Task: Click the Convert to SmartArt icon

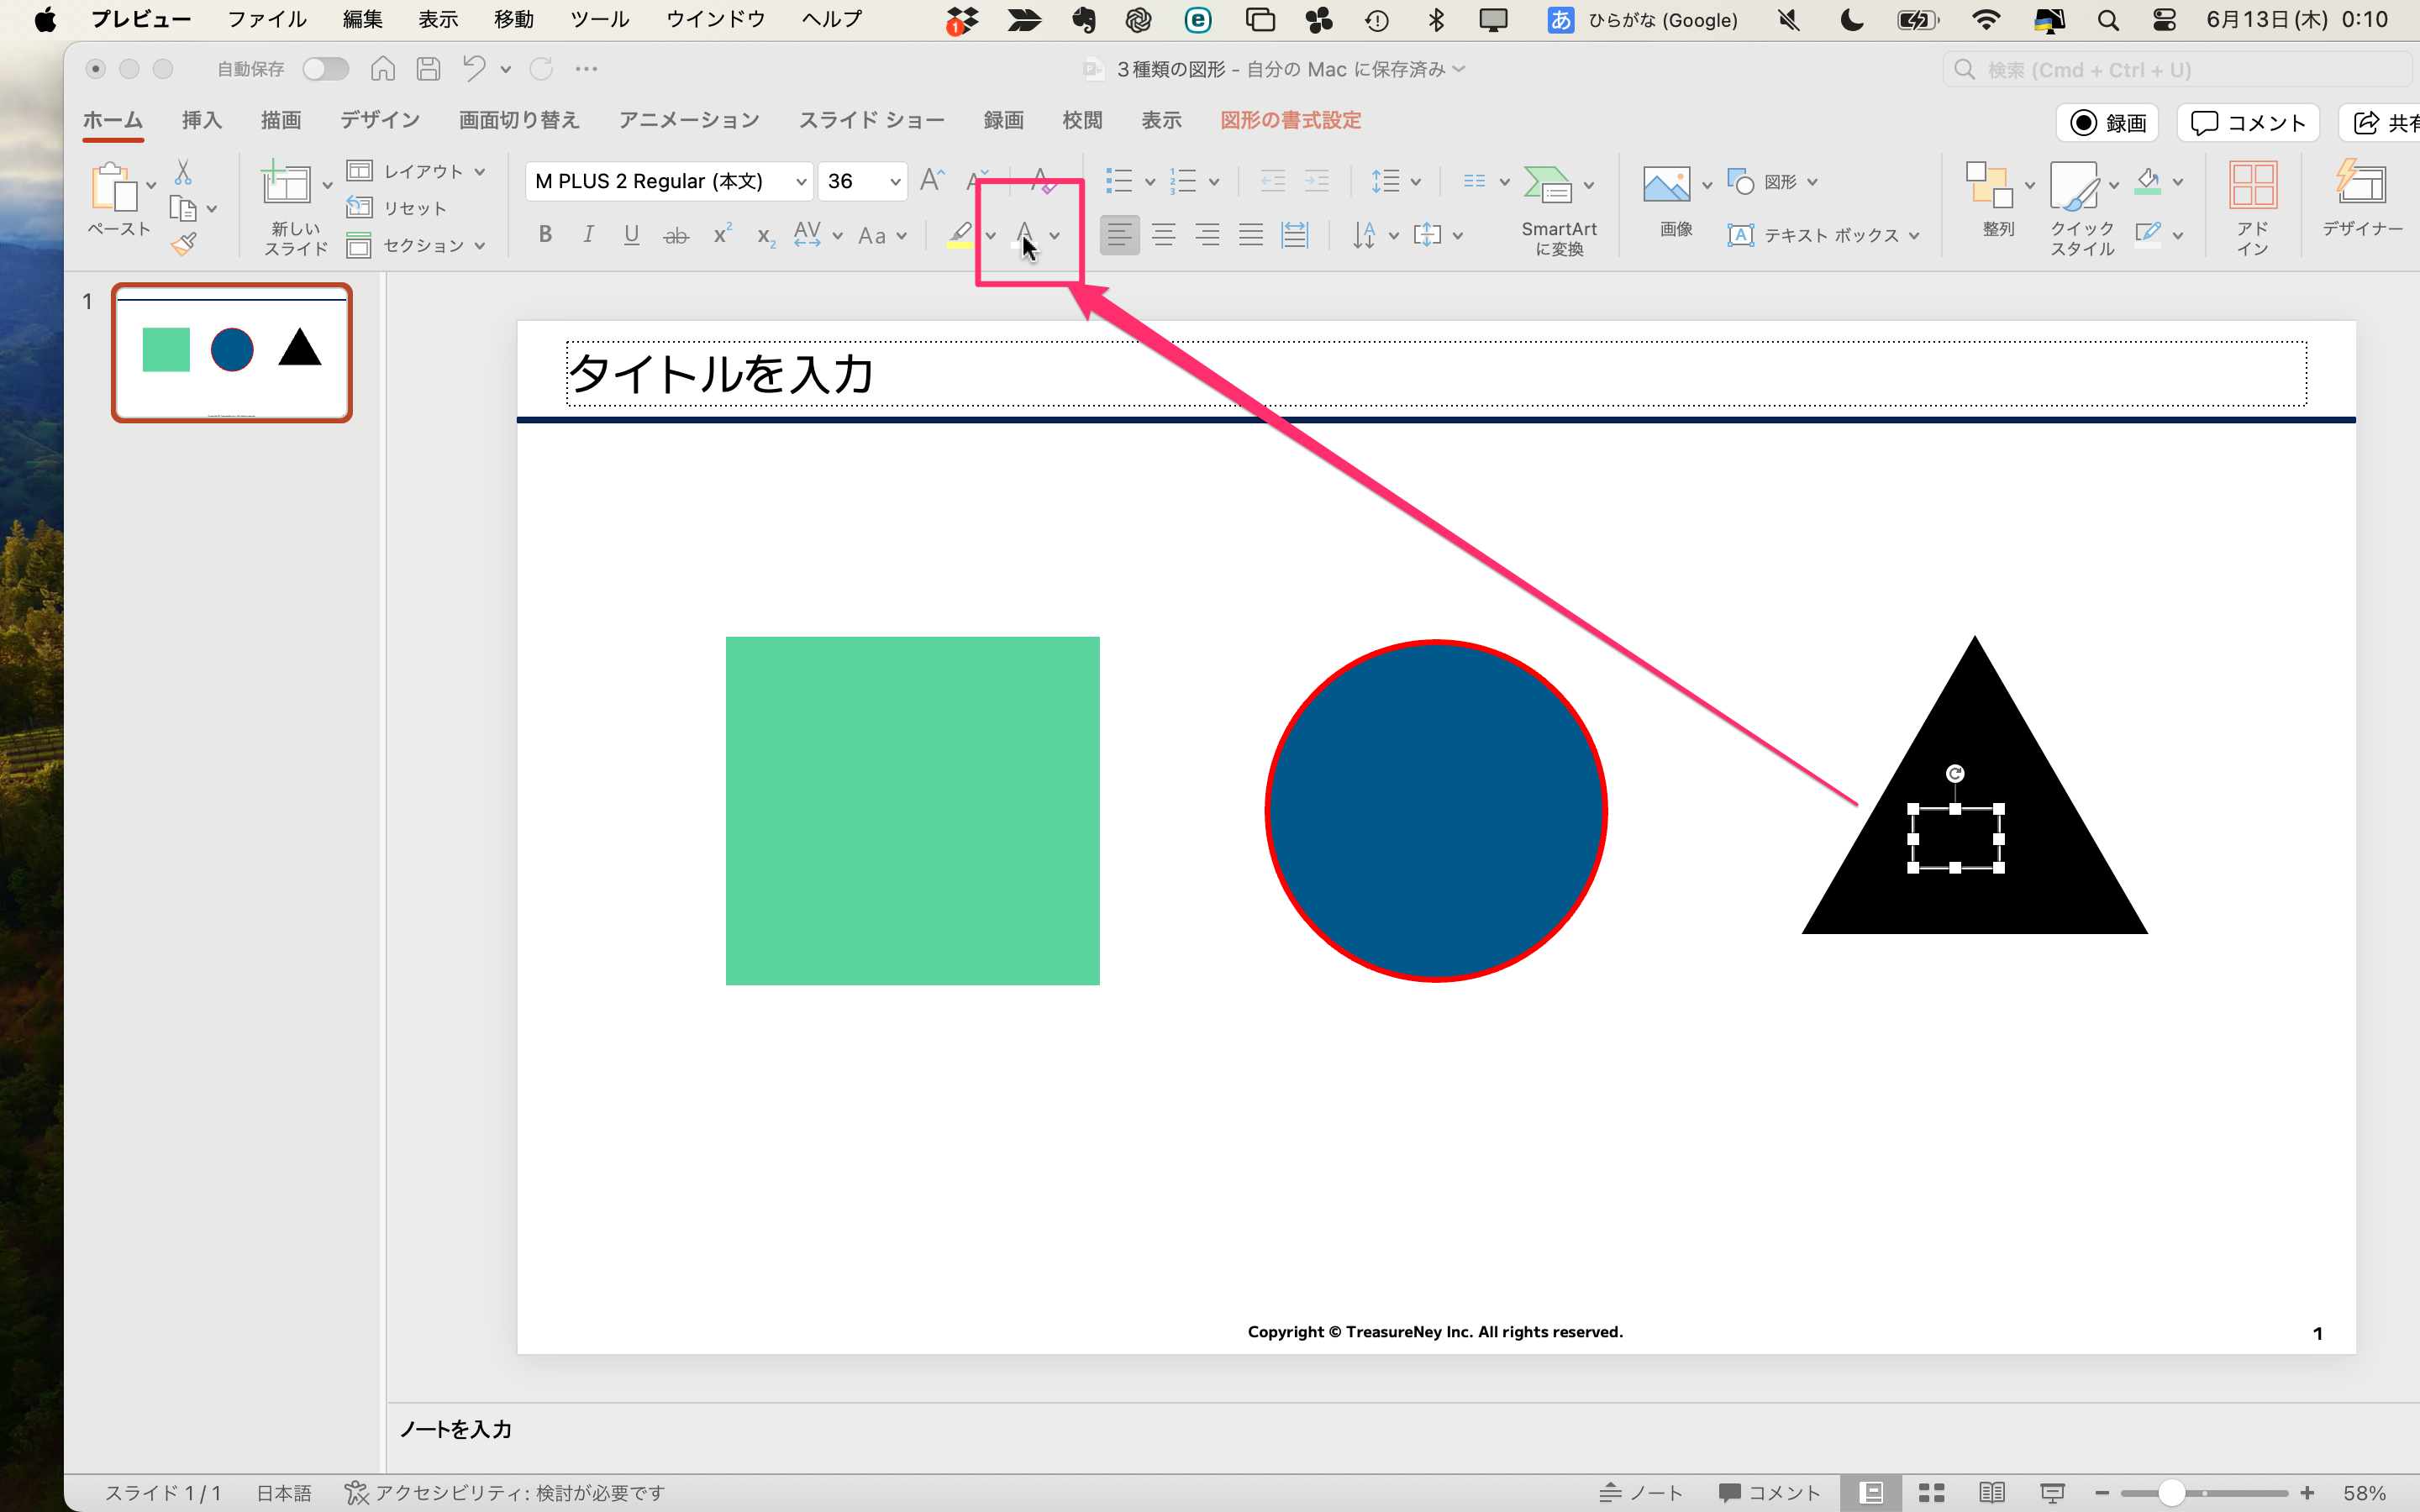Action: click(1547, 185)
